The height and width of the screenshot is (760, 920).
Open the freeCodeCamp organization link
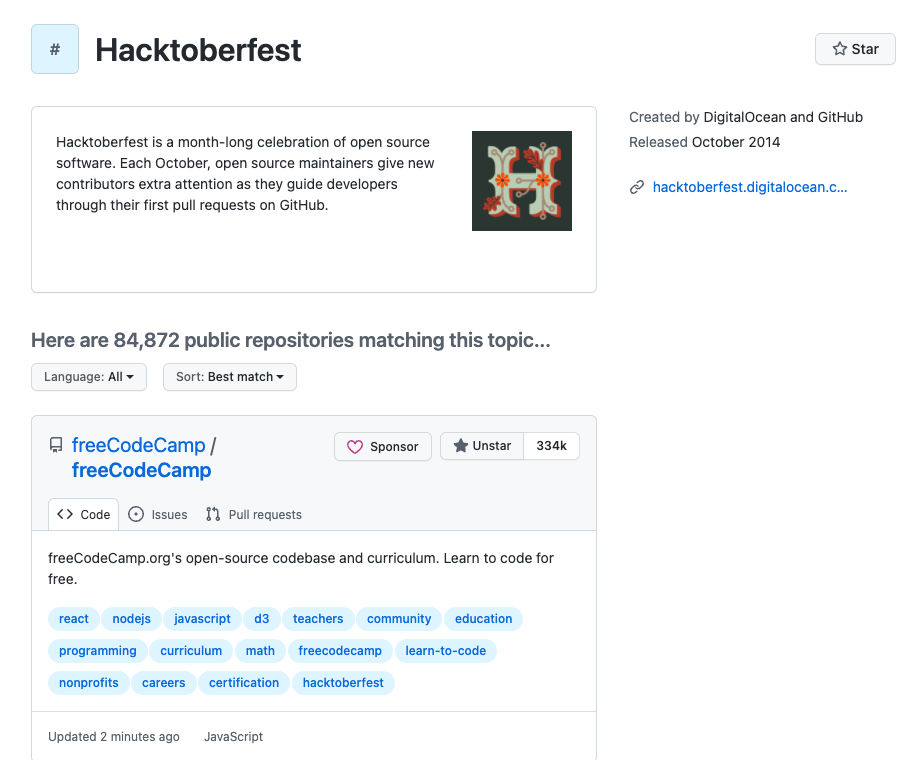(138, 445)
